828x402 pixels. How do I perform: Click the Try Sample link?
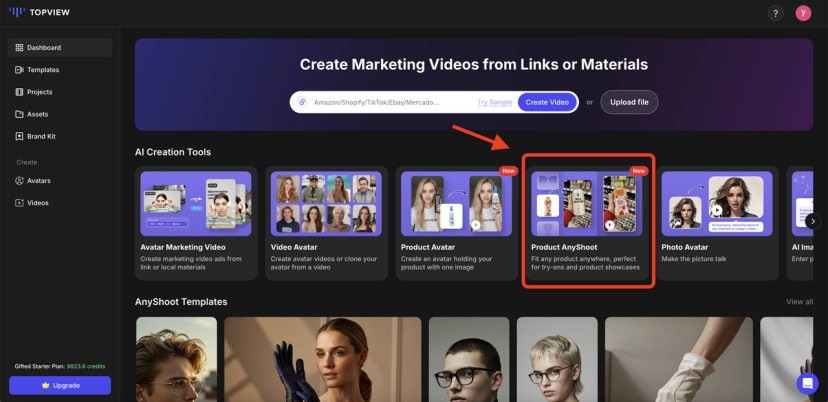pos(495,102)
